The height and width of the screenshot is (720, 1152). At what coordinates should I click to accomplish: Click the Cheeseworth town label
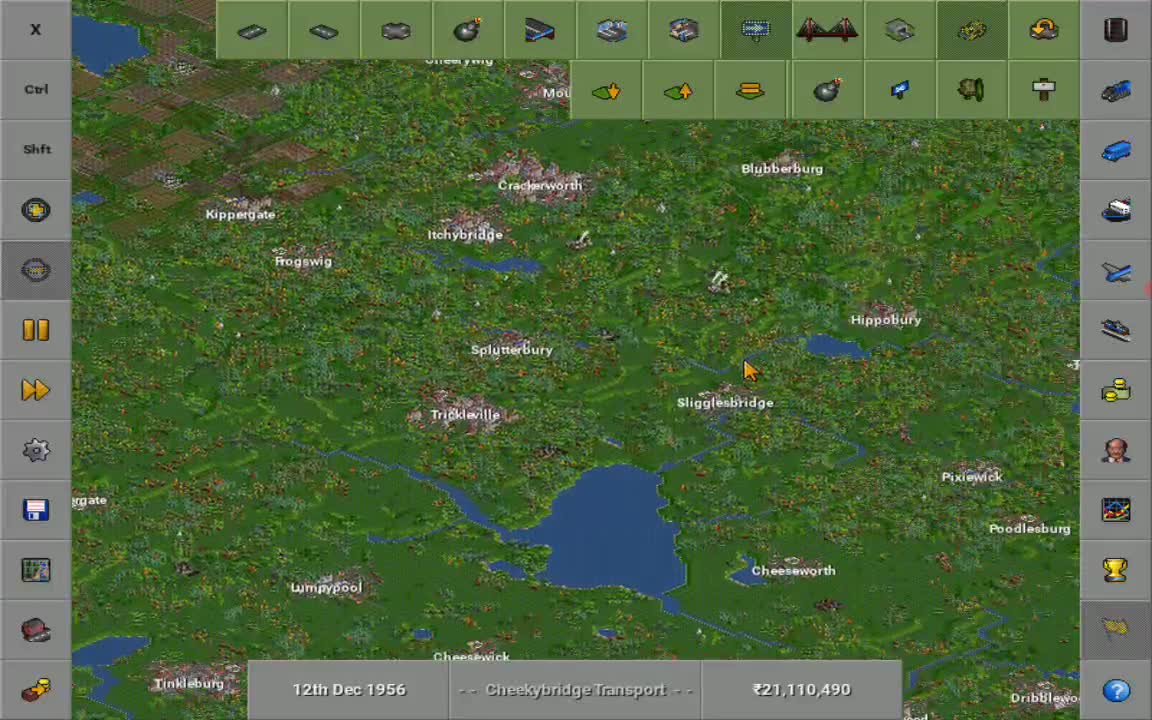coord(793,571)
